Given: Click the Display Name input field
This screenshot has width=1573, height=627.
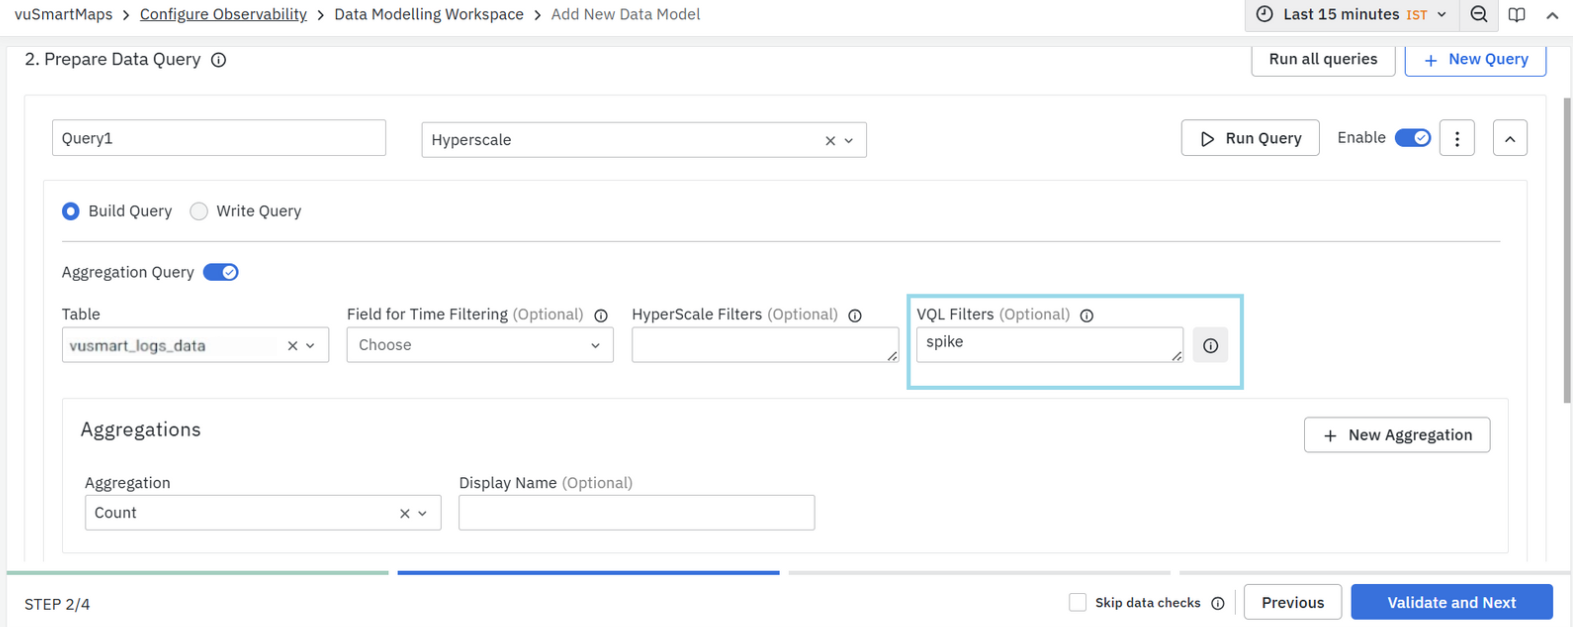Looking at the screenshot, I should 636,514.
